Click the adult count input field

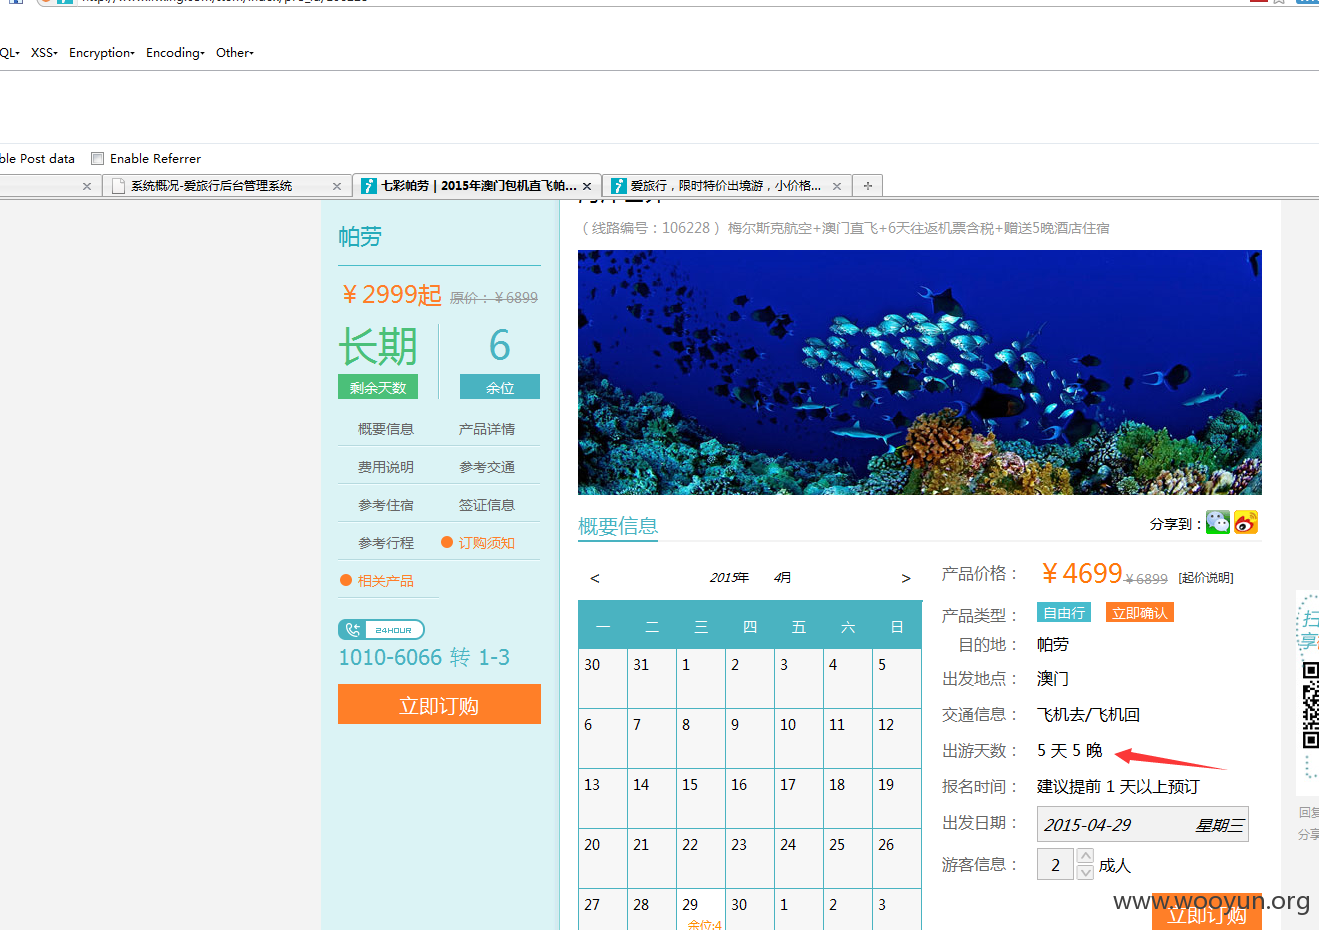click(x=1055, y=865)
